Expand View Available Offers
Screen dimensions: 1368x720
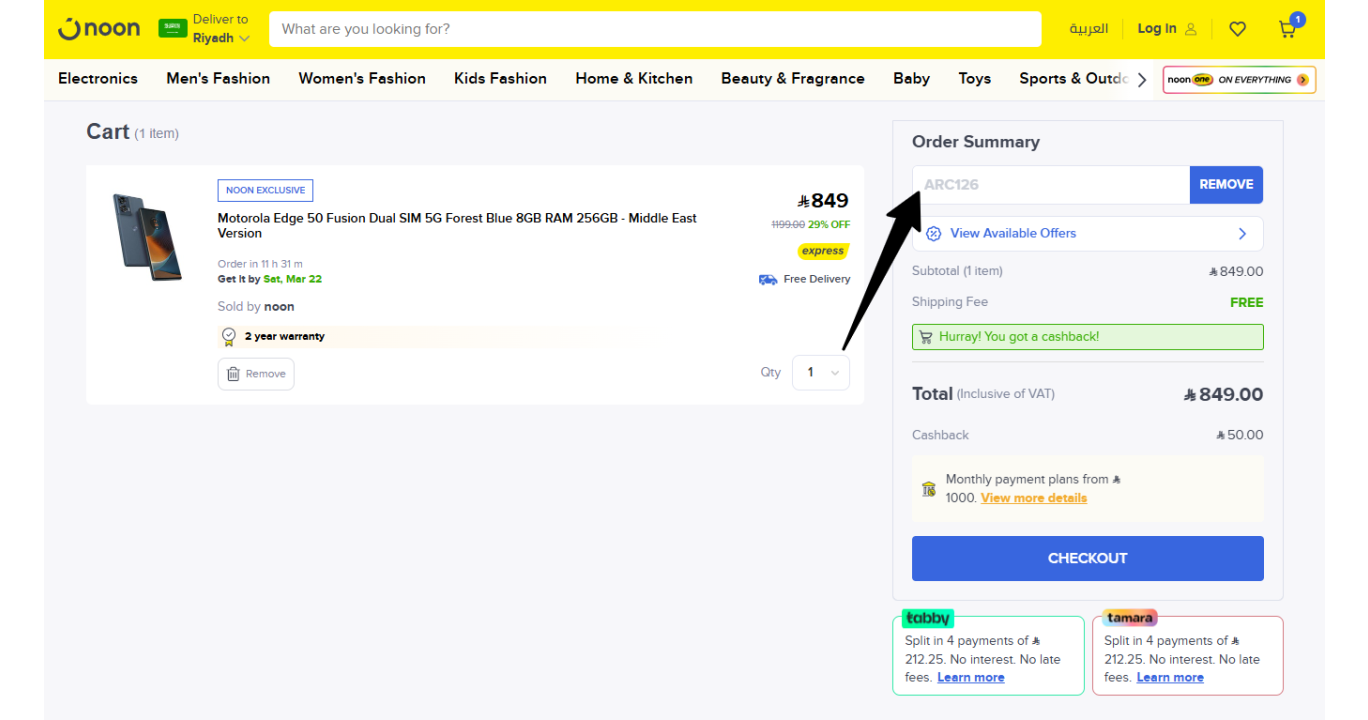1088,233
